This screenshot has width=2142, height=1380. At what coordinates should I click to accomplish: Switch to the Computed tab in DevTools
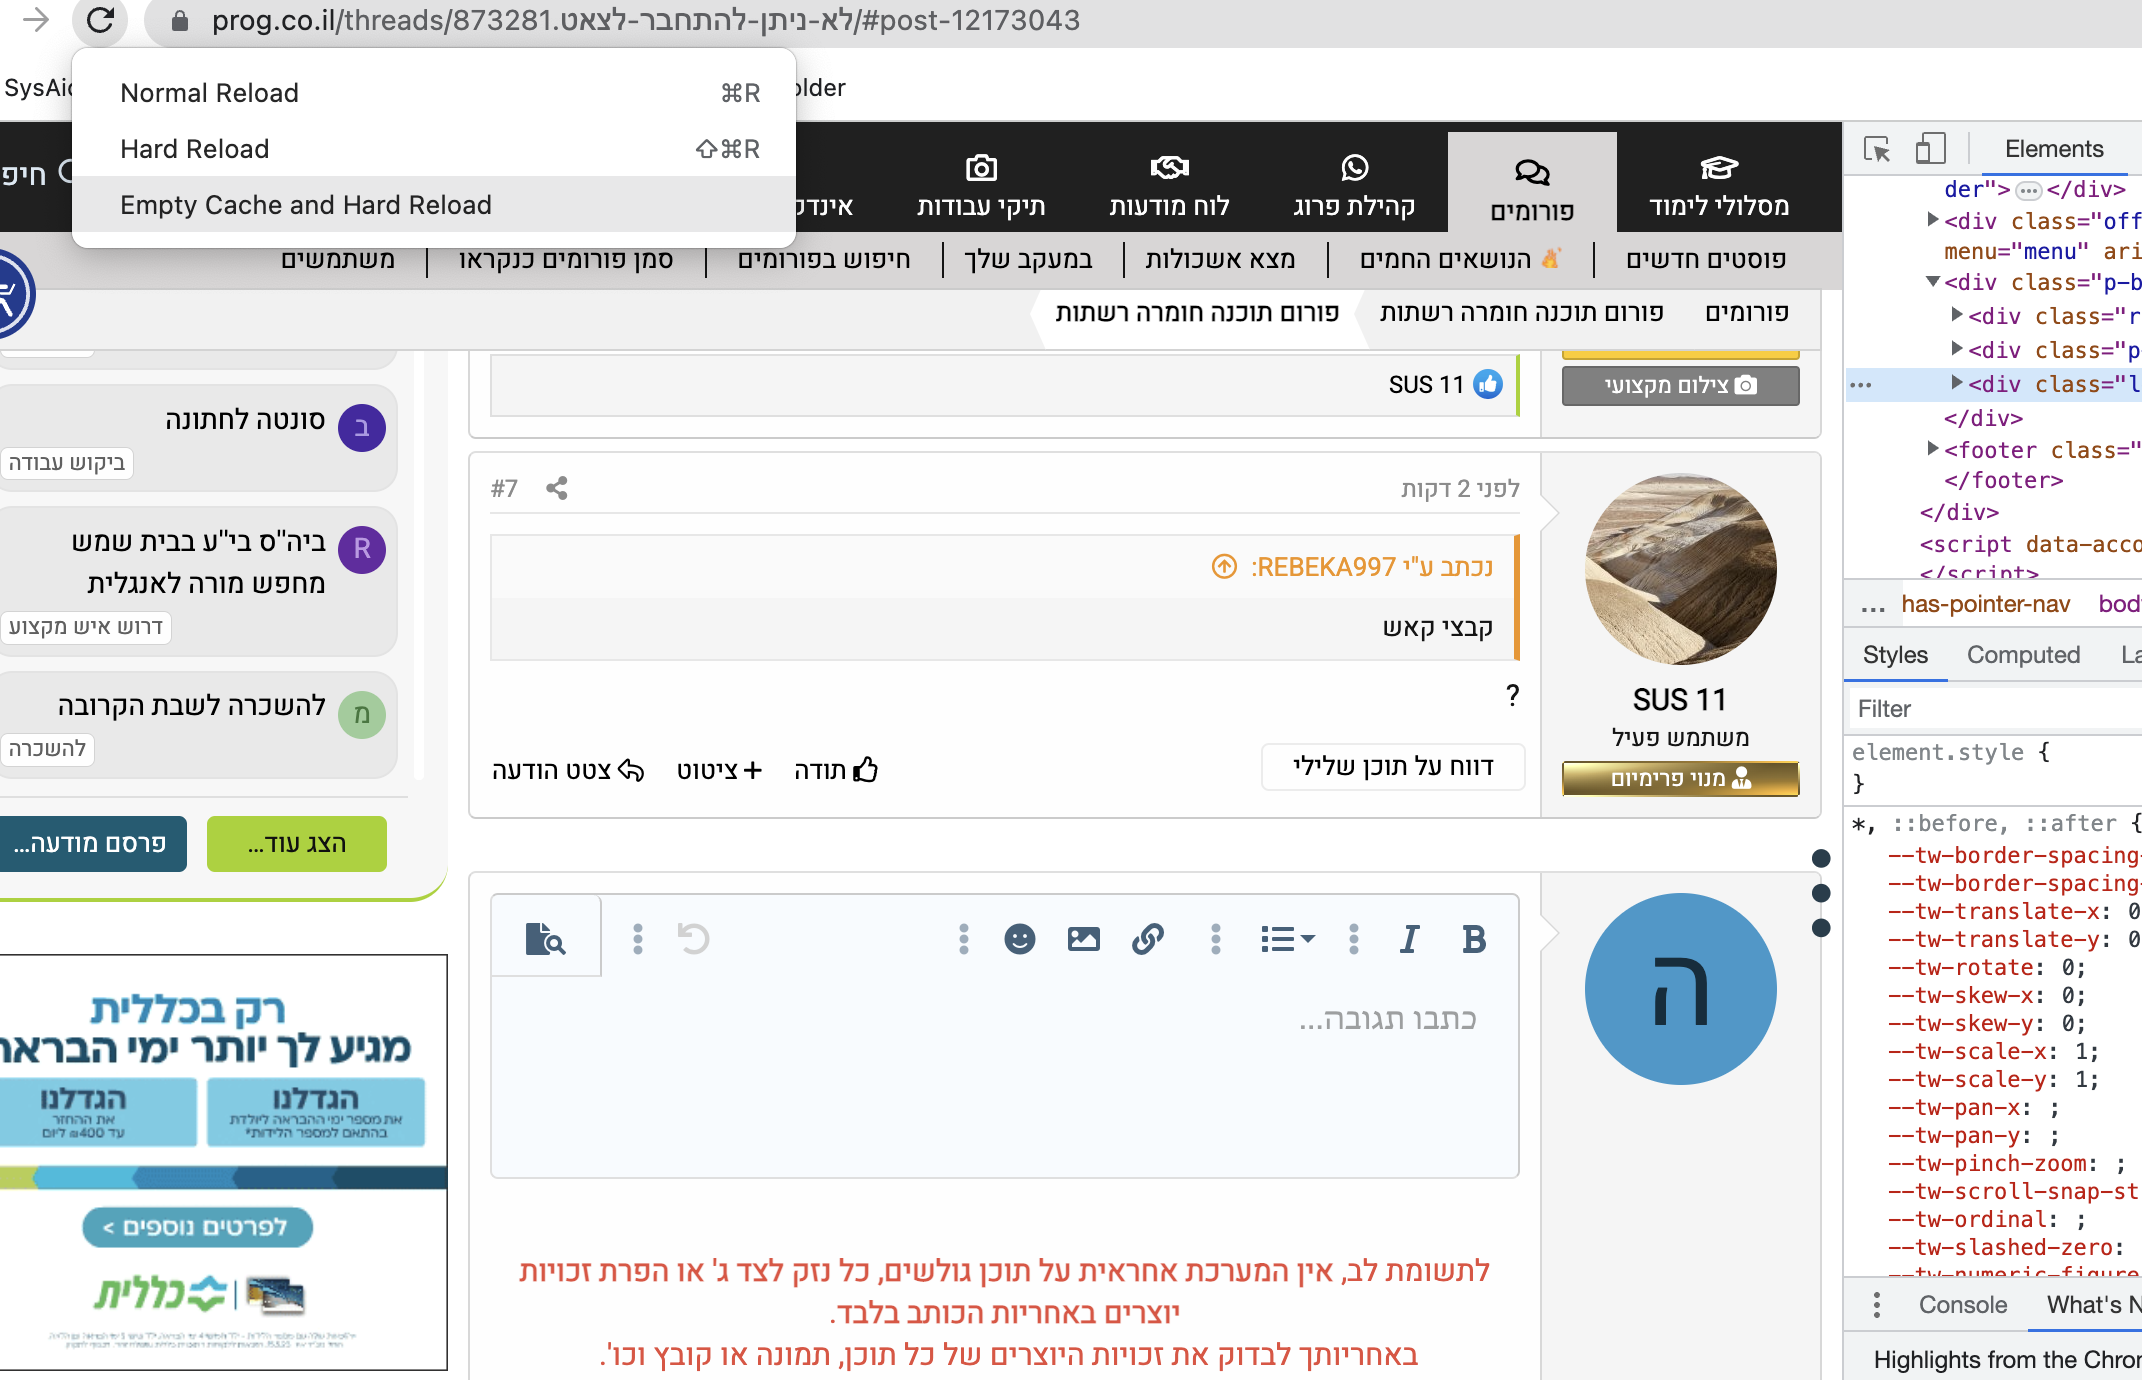click(2023, 655)
